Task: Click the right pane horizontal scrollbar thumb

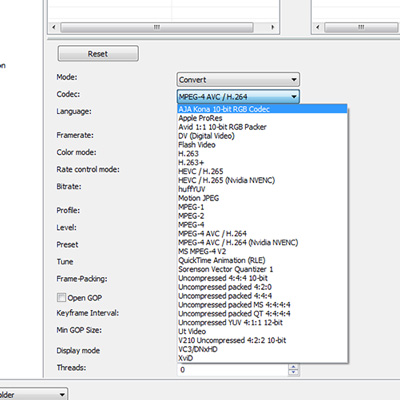Action: (x=361, y=27)
